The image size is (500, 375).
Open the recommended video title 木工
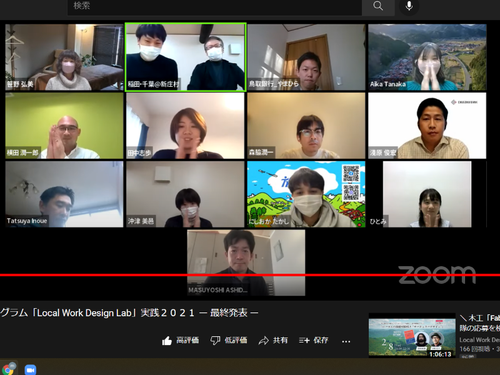point(480,323)
